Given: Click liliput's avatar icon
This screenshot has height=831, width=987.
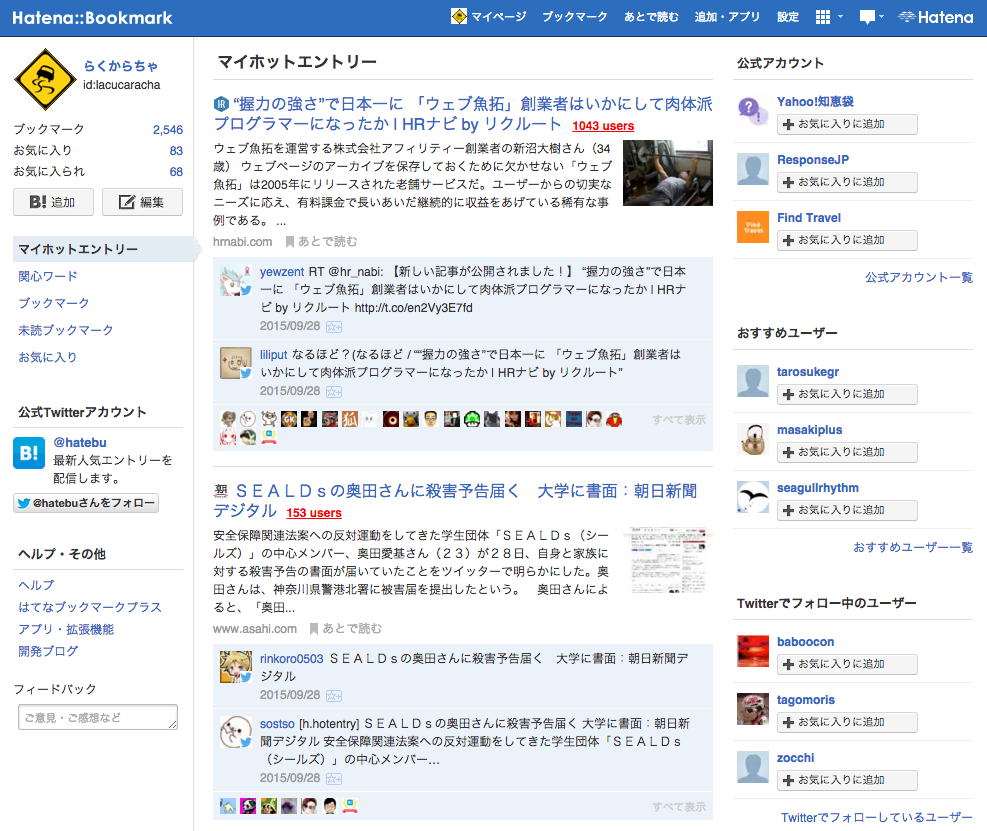Looking at the screenshot, I should [x=235, y=363].
